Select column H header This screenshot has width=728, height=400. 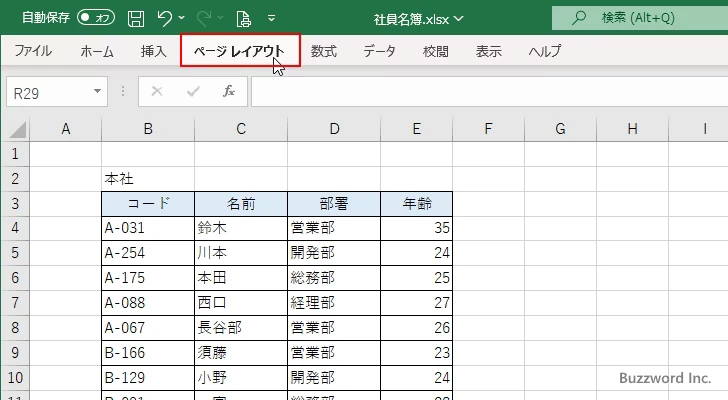coord(632,129)
